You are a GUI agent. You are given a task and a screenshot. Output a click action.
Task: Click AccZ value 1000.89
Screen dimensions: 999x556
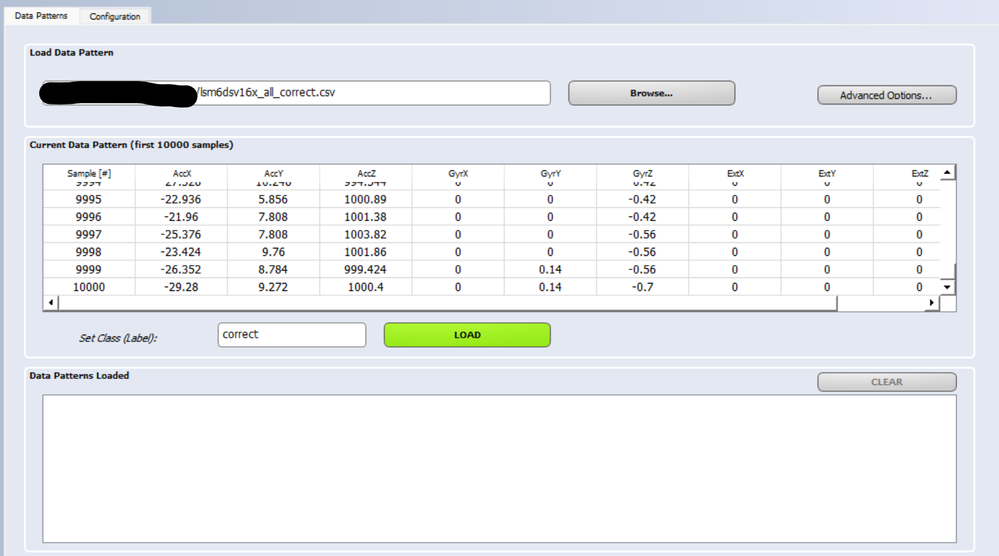click(x=365, y=199)
